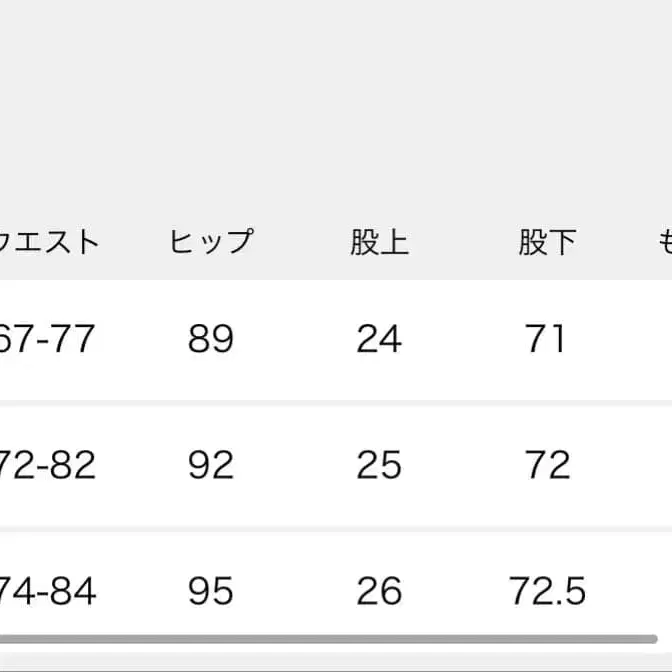
Task: Select the inseam value 71
Action: (x=546, y=339)
